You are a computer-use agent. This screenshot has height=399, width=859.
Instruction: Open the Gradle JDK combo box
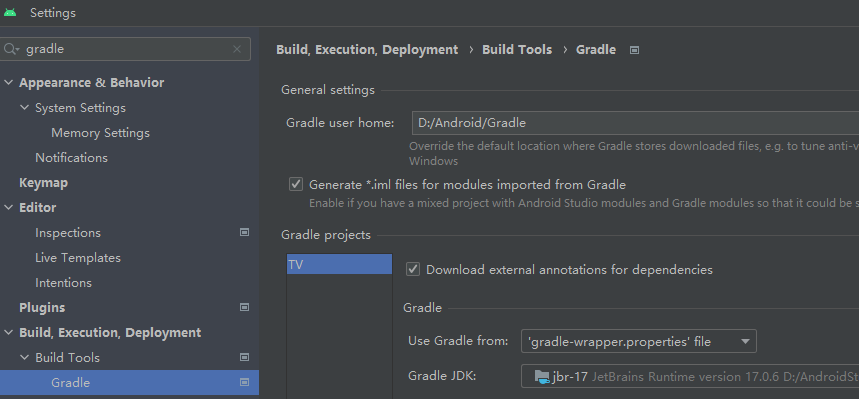[690, 377]
